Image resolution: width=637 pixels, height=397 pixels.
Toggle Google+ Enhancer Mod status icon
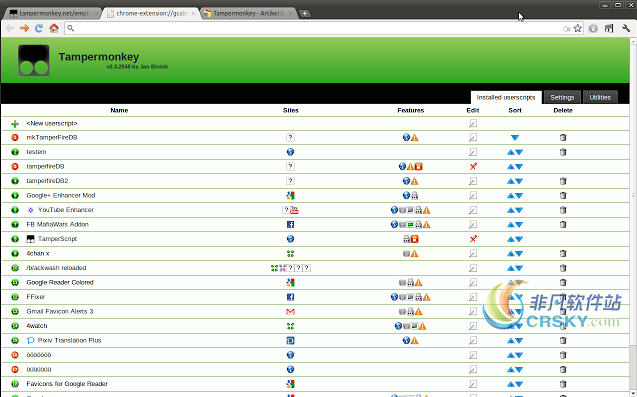point(15,195)
